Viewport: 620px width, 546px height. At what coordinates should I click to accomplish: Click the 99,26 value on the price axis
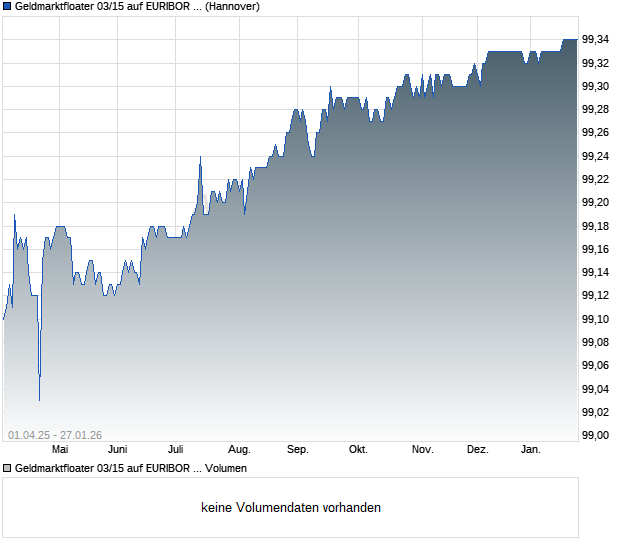595,132
